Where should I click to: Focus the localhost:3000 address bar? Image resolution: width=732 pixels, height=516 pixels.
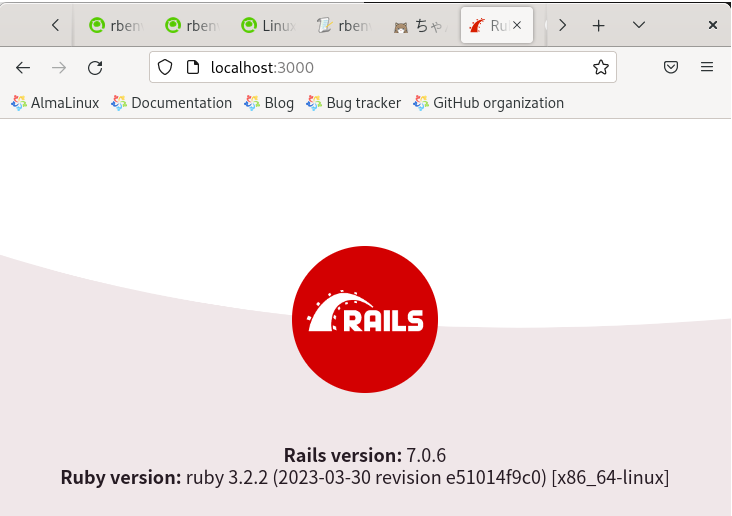[x=383, y=67]
